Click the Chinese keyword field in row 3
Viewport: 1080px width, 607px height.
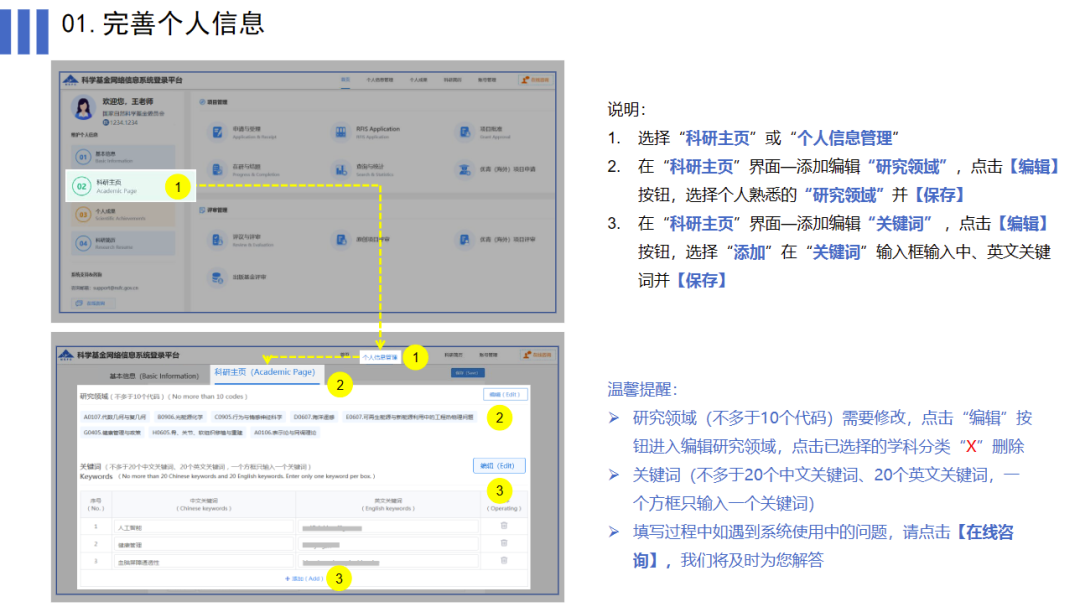coord(204,562)
